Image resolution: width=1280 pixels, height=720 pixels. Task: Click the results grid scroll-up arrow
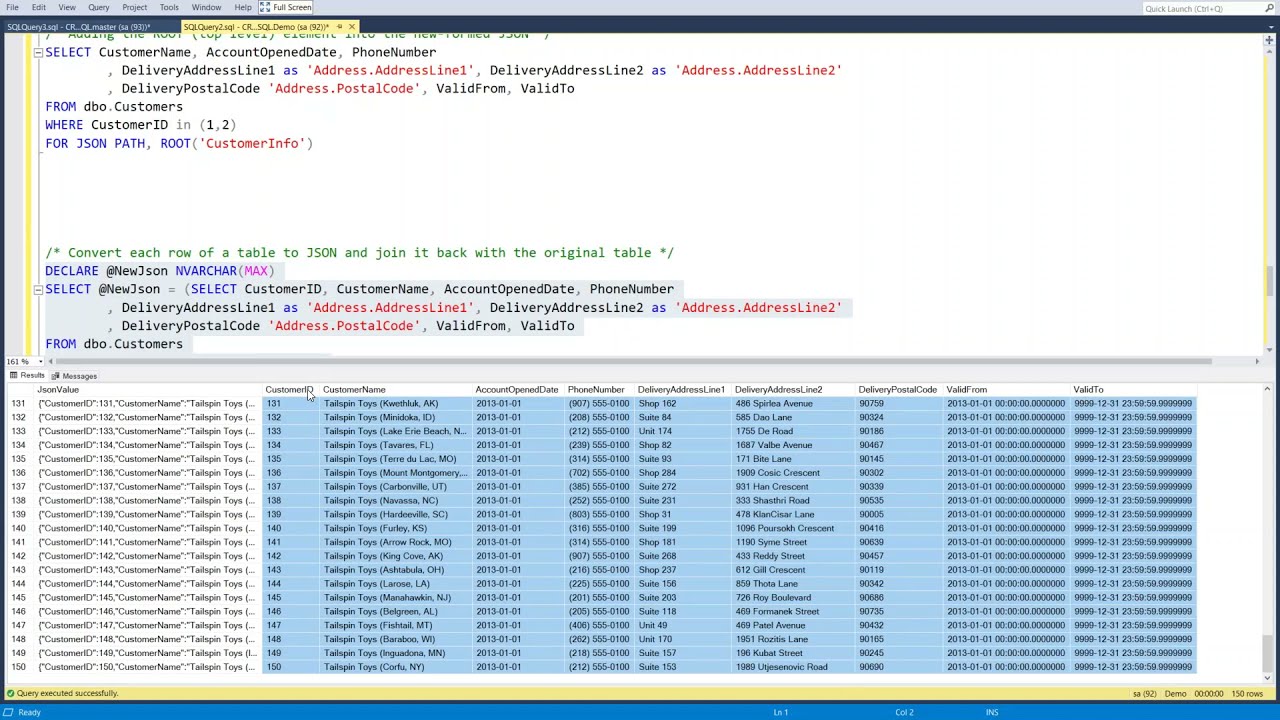click(x=1268, y=389)
